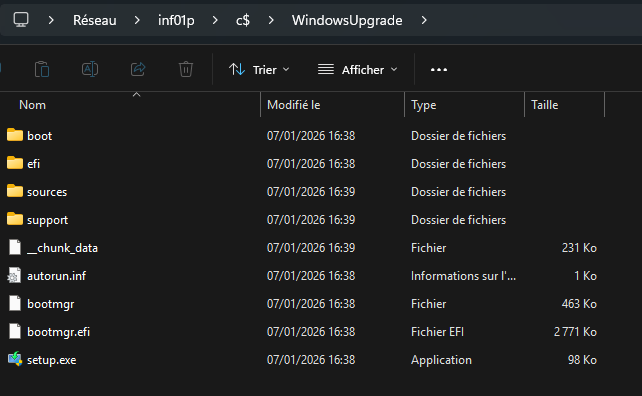Select the boot folder icon
Viewport: 642px width, 396px height.
point(15,135)
